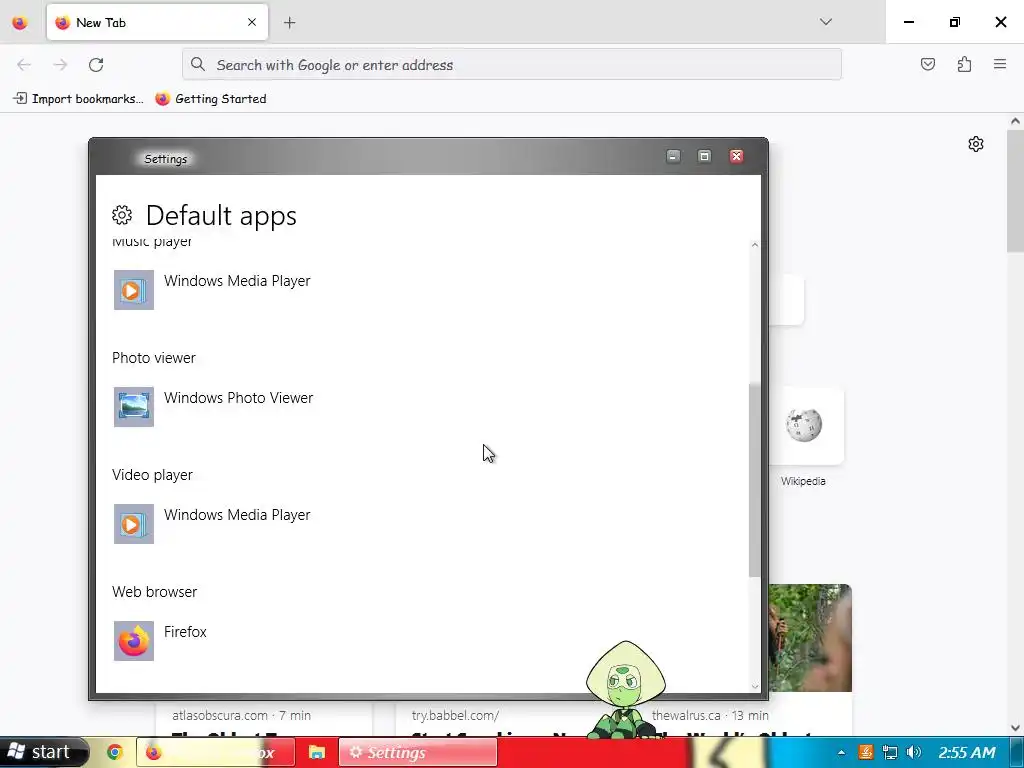
Task: Focus the Search with Google address bar
Action: coord(512,65)
